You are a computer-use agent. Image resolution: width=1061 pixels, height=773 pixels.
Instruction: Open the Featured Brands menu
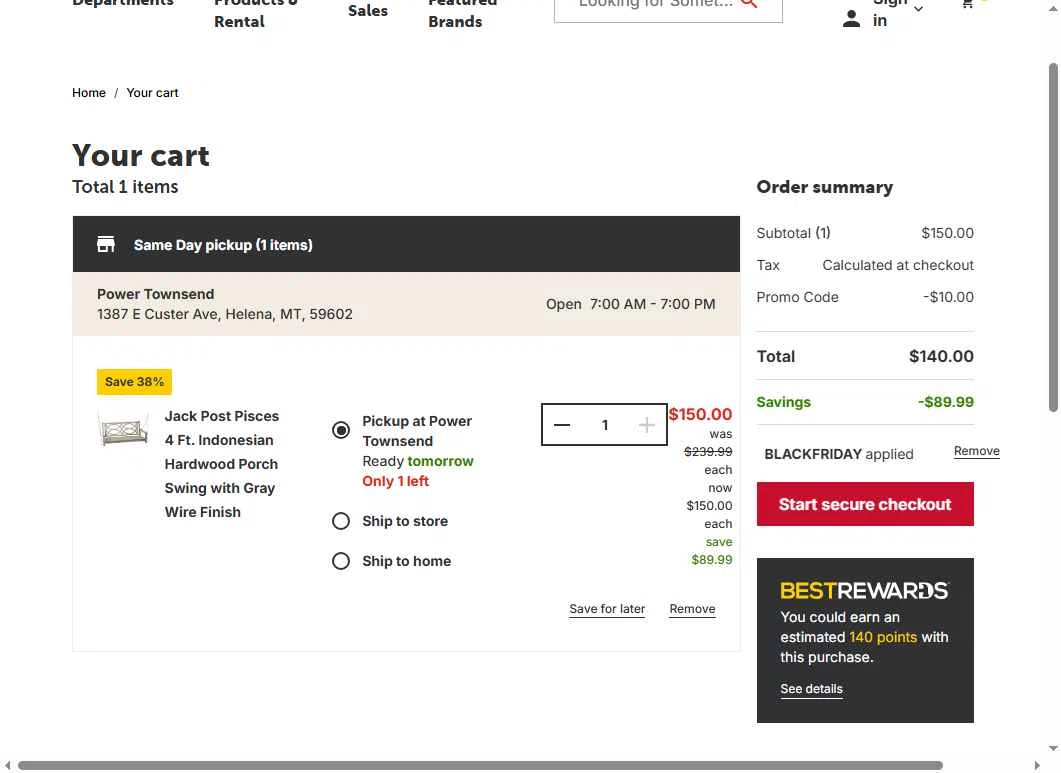pos(462,12)
